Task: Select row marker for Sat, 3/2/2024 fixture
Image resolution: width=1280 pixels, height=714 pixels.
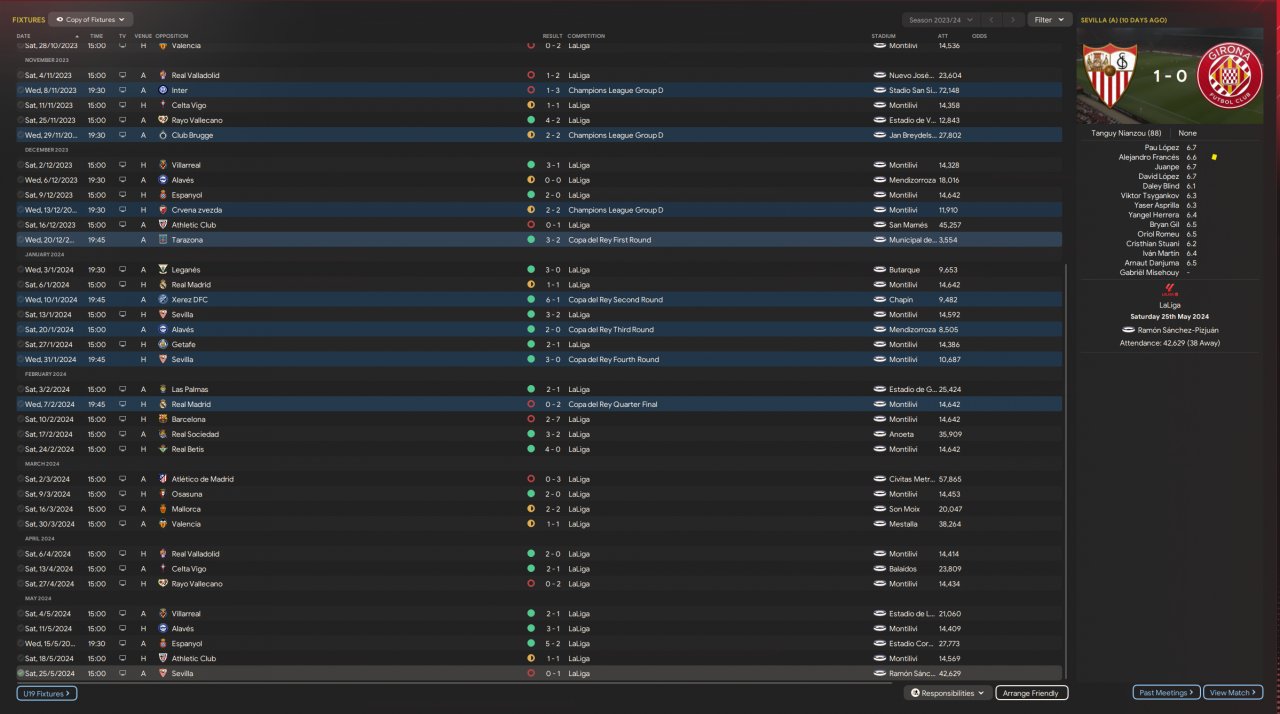Action: 21,389
